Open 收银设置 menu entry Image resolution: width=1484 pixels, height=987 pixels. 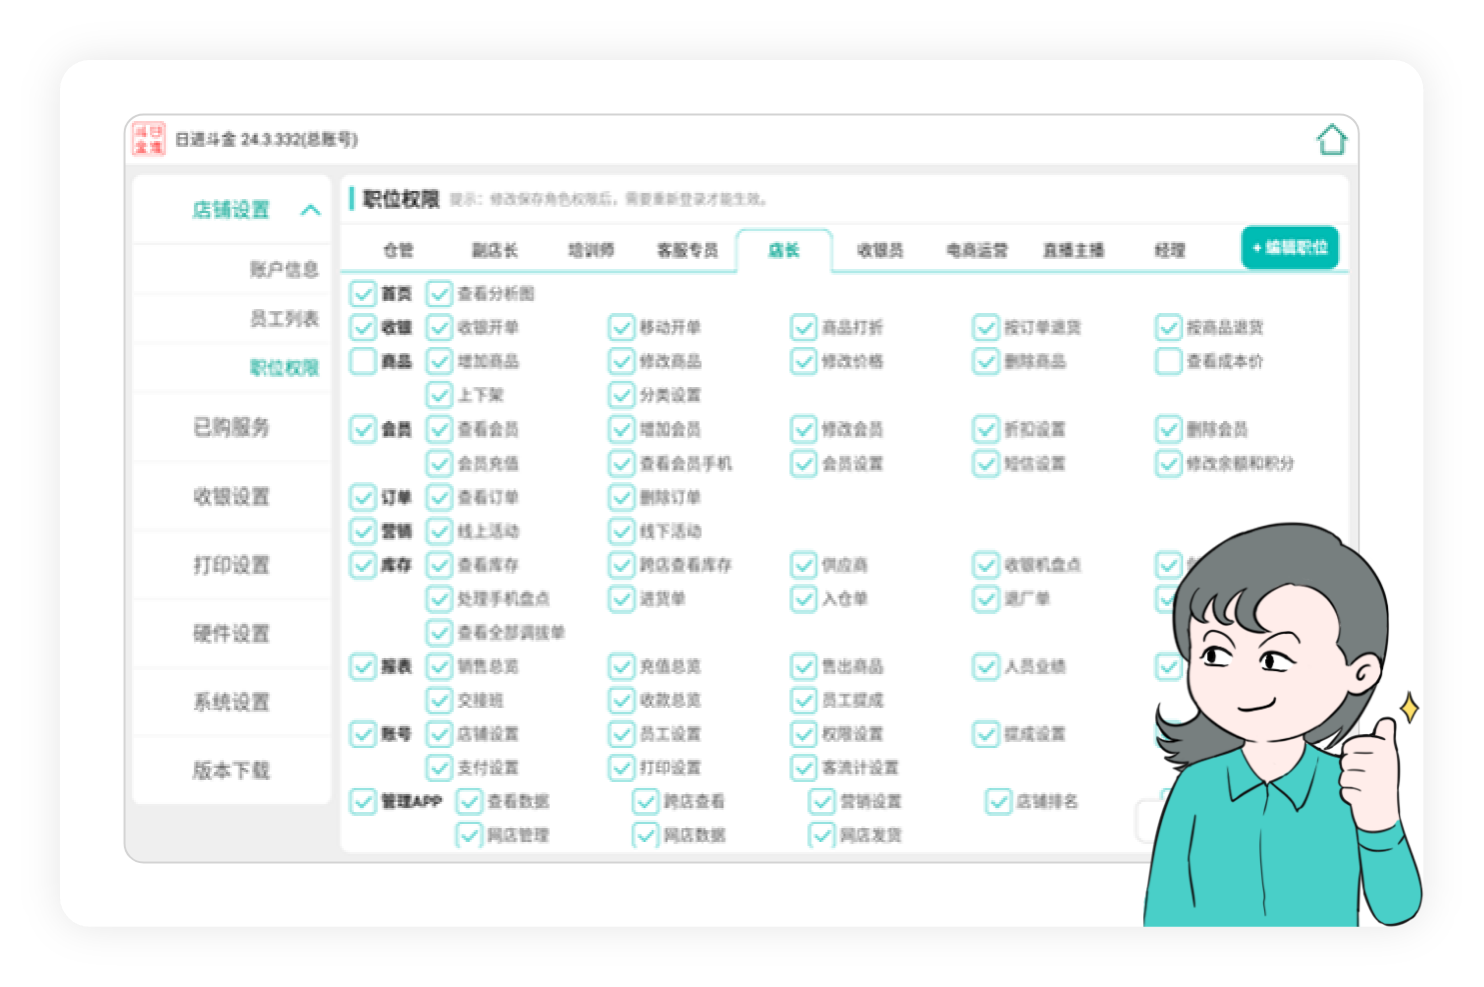tap(231, 497)
